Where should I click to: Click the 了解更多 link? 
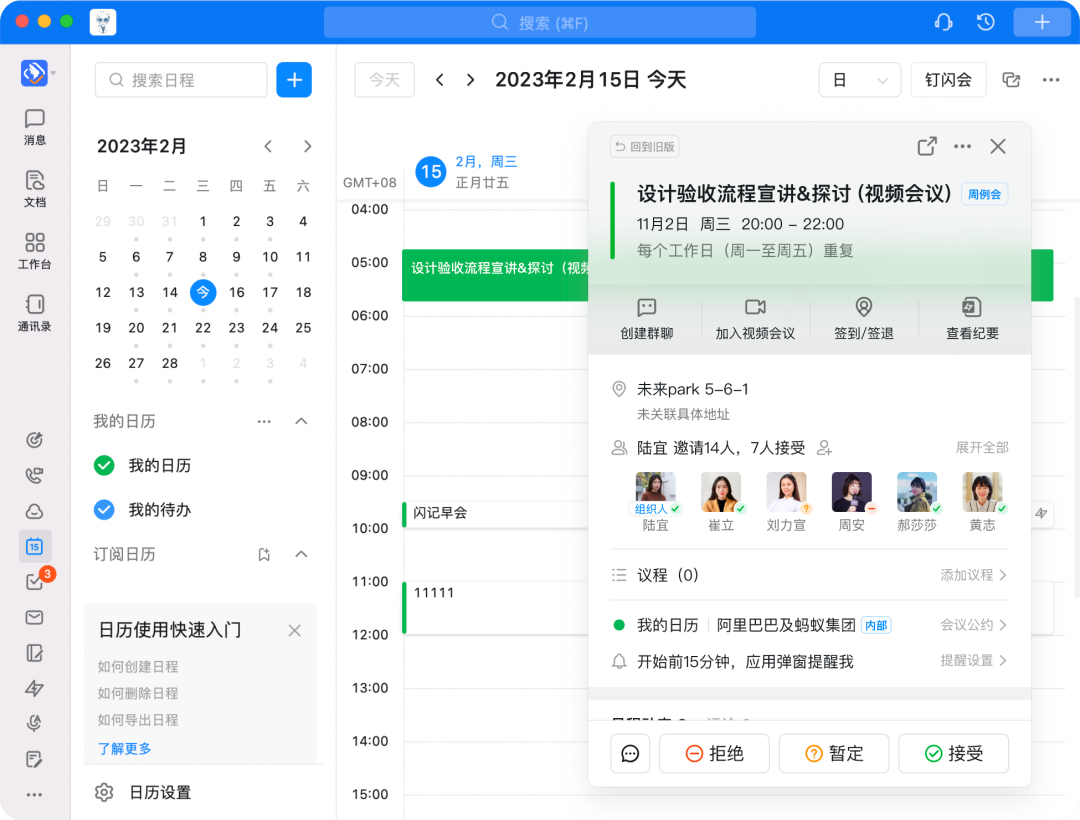(125, 748)
